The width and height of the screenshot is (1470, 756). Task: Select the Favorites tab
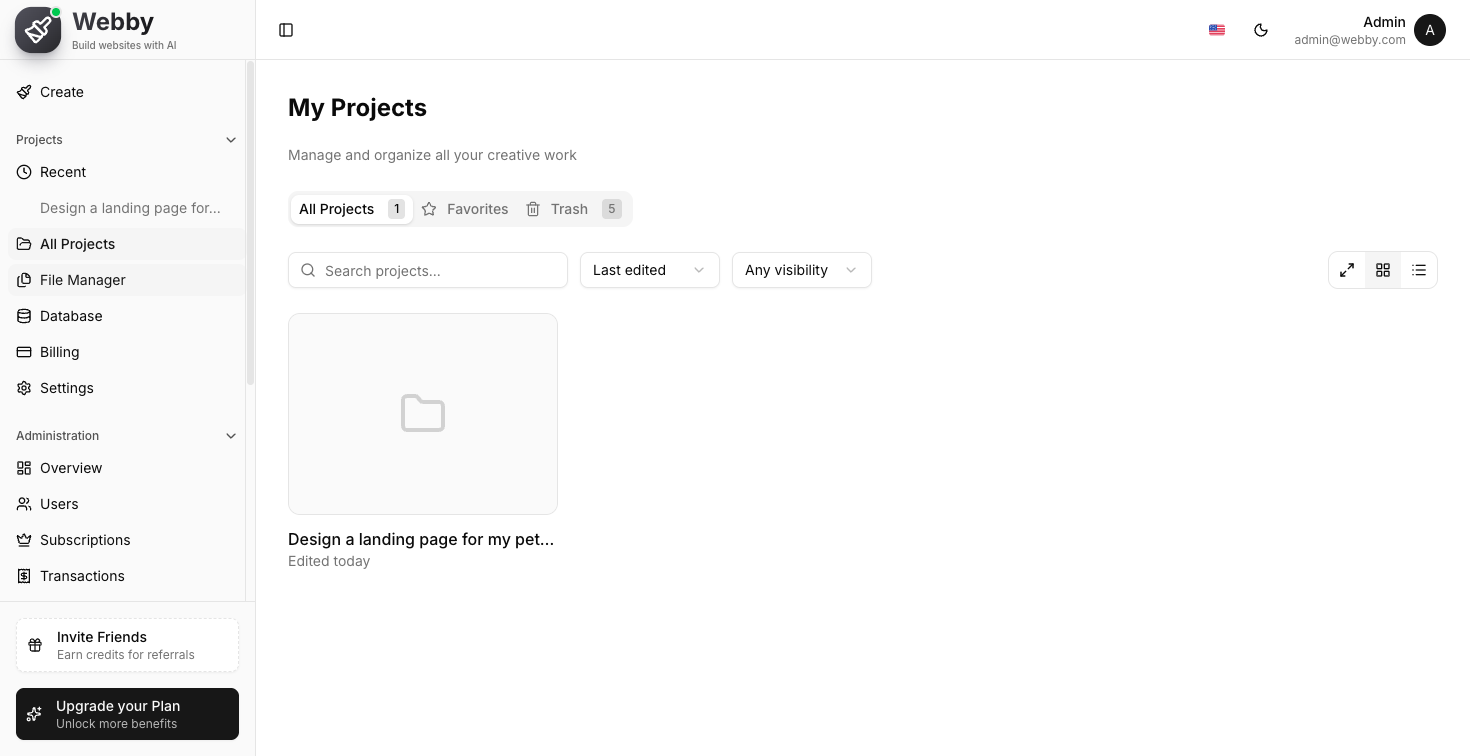(x=465, y=209)
